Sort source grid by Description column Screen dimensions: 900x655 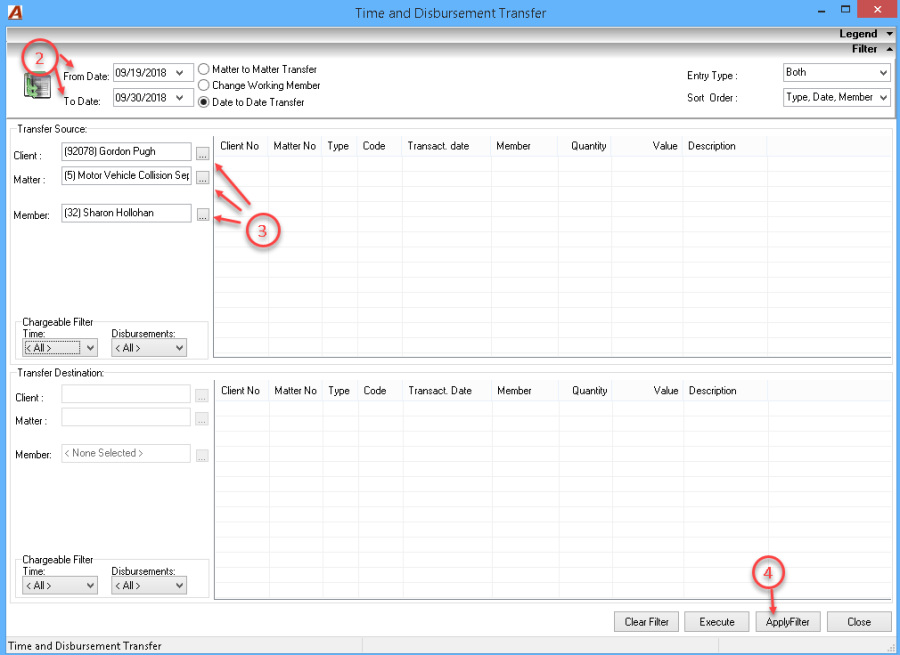[725, 146]
